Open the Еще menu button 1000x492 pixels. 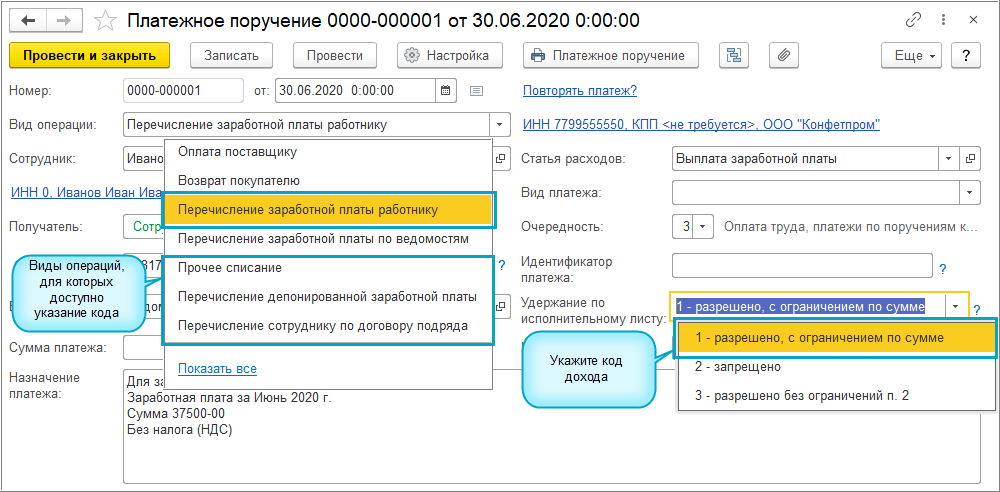913,56
